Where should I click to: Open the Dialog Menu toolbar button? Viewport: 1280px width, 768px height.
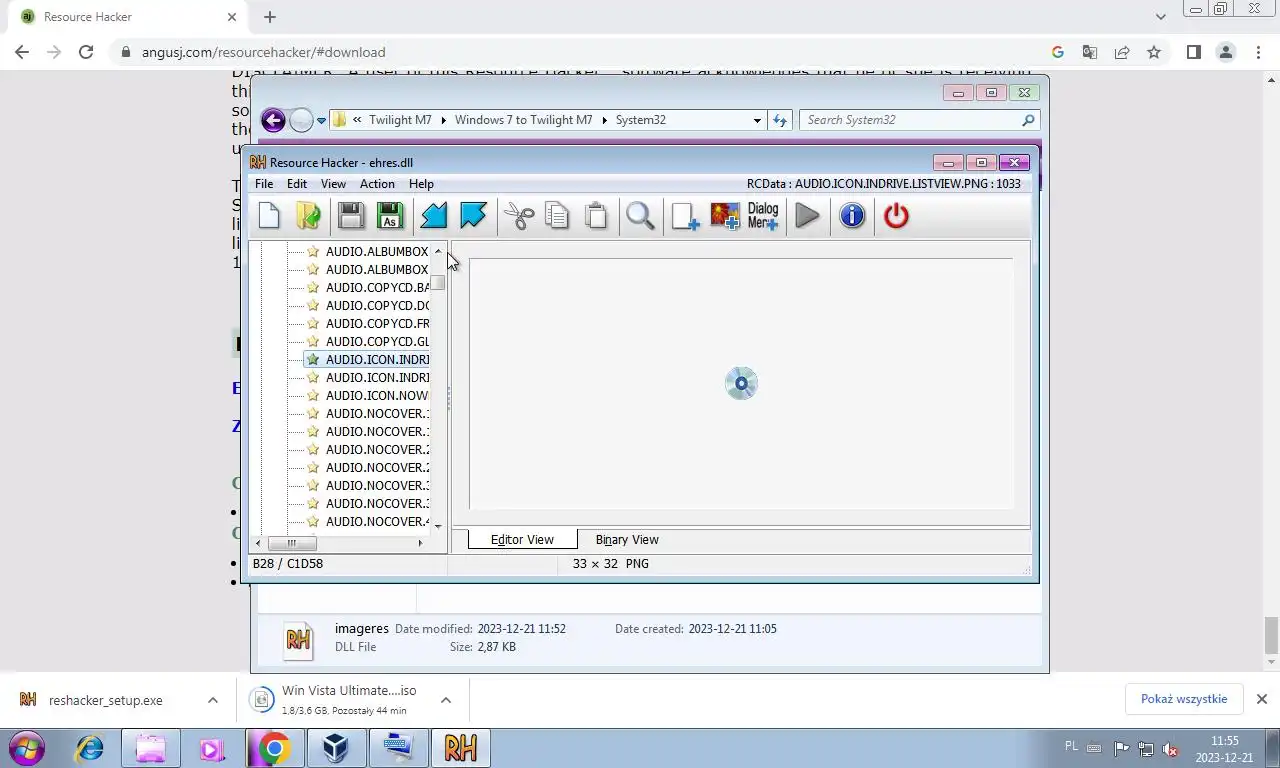click(x=763, y=215)
